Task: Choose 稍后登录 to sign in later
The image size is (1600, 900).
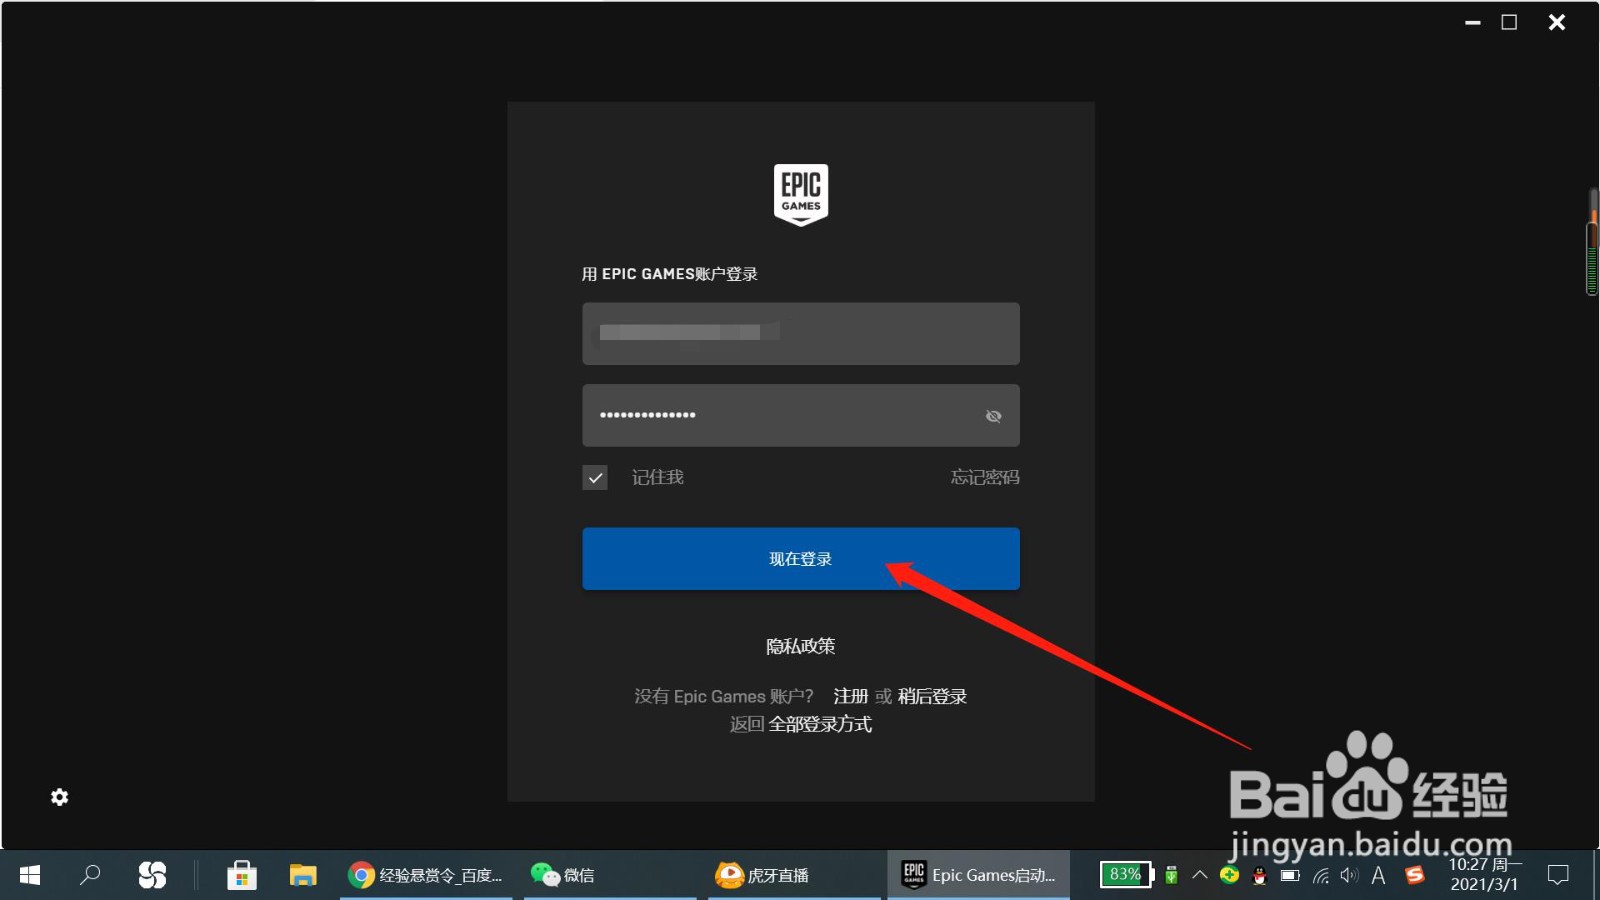Action: [x=932, y=696]
